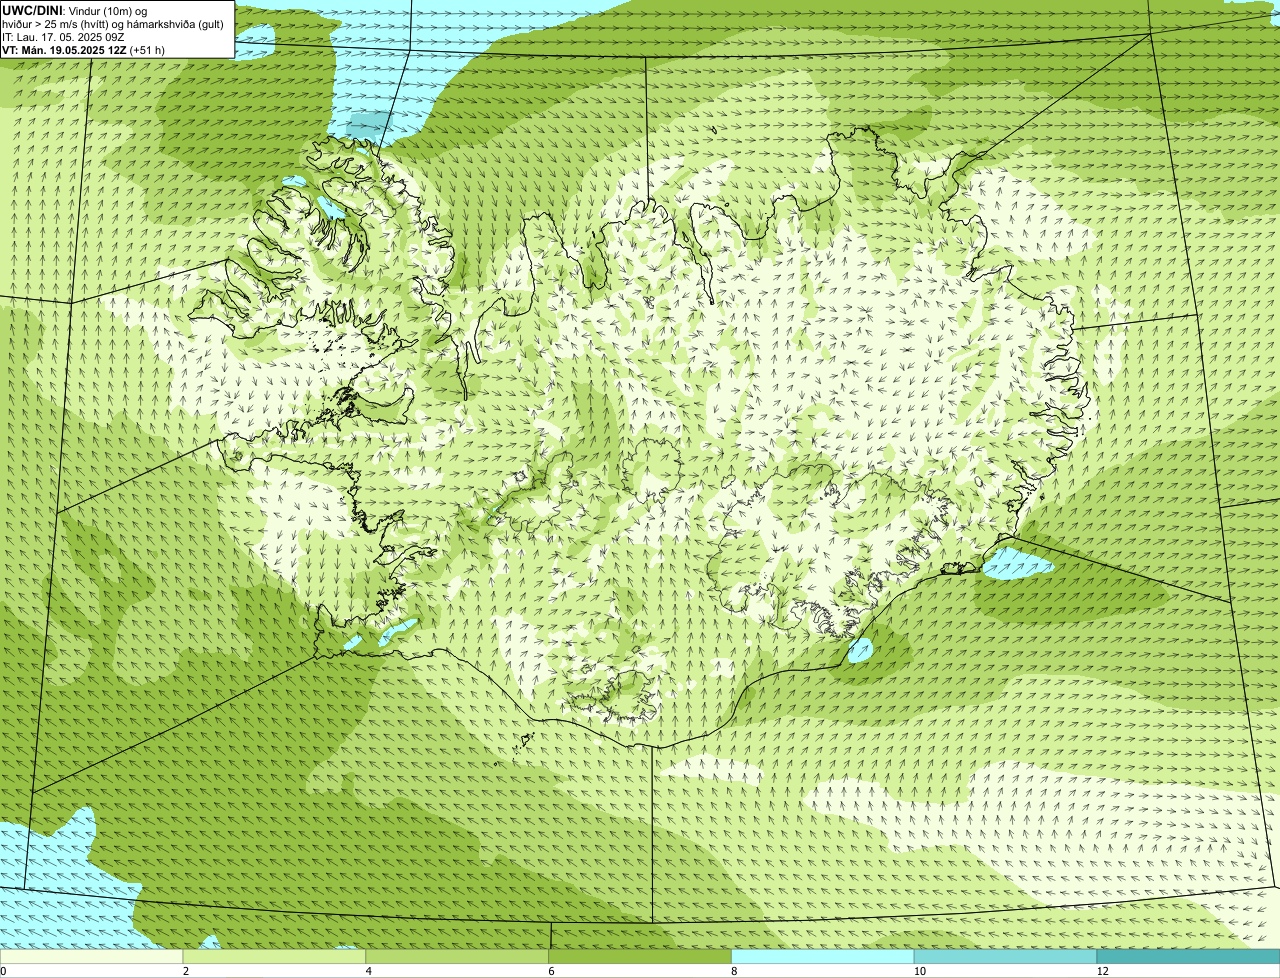This screenshot has height=978, width=1280.
Task: Click the legend scale label '2'
Action: (186, 971)
